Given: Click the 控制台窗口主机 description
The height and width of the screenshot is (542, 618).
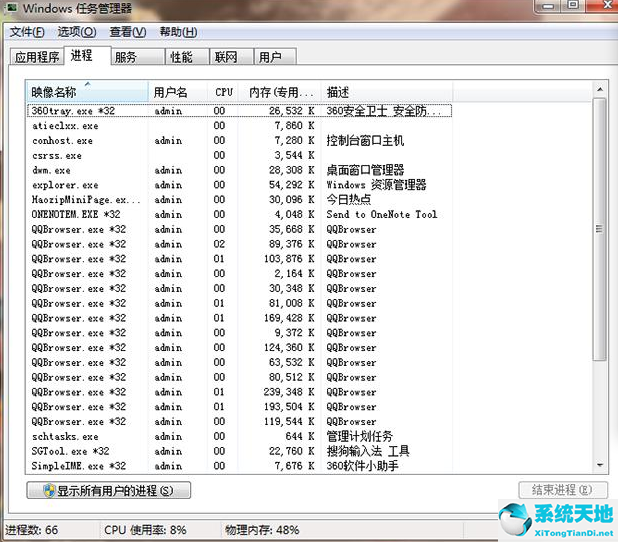Looking at the screenshot, I should [x=365, y=140].
